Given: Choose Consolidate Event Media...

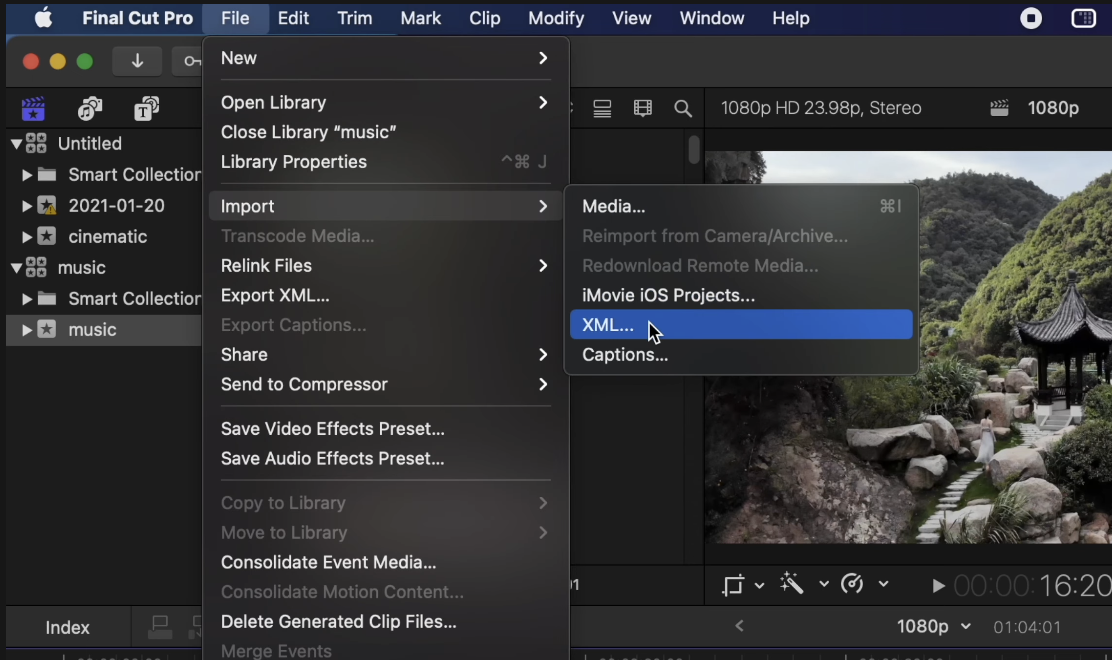Looking at the screenshot, I should click(x=385, y=562).
